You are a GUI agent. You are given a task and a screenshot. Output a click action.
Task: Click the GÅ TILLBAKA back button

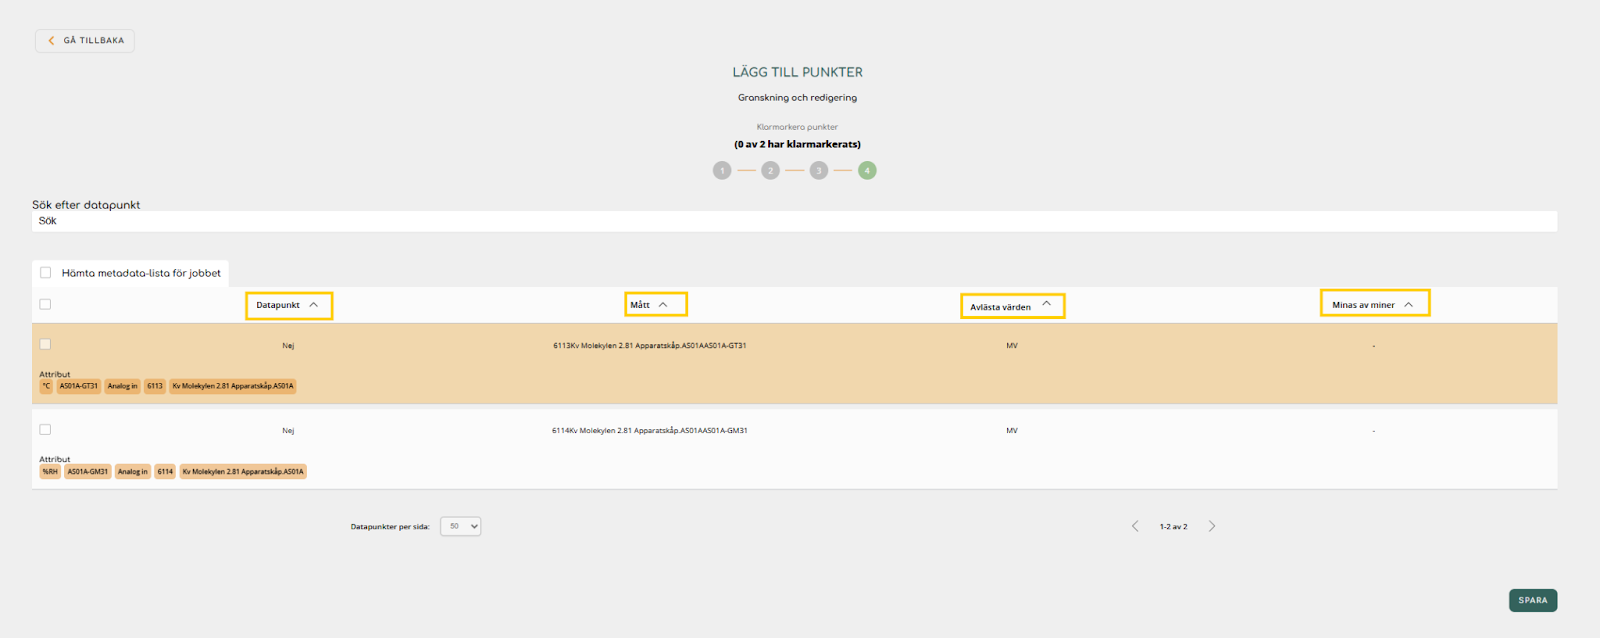click(x=85, y=41)
